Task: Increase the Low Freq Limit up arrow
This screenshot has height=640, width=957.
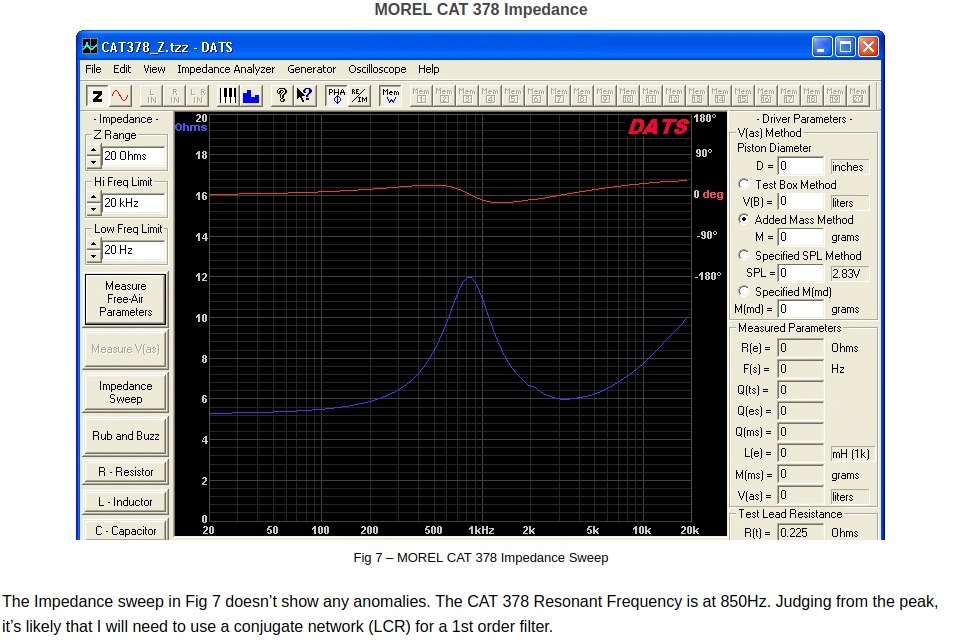Action: coord(93,244)
